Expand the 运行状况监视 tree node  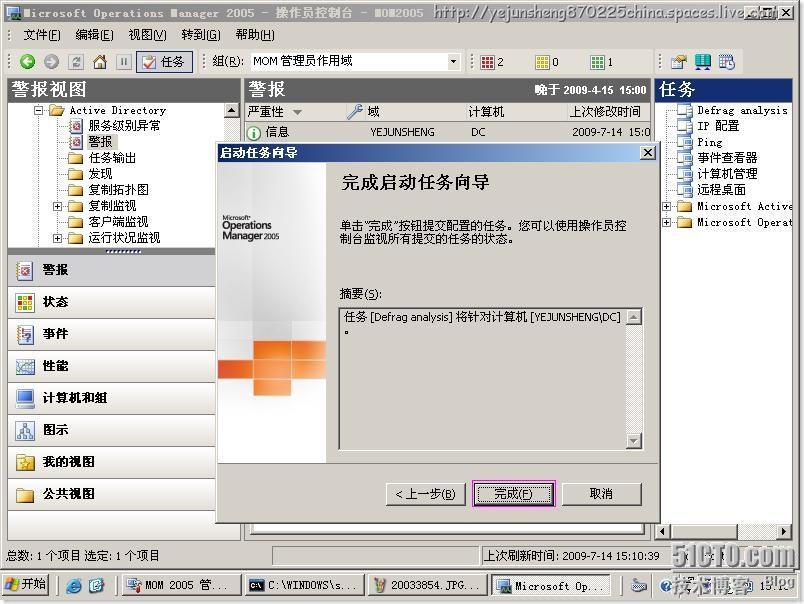pyautogui.click(x=57, y=238)
